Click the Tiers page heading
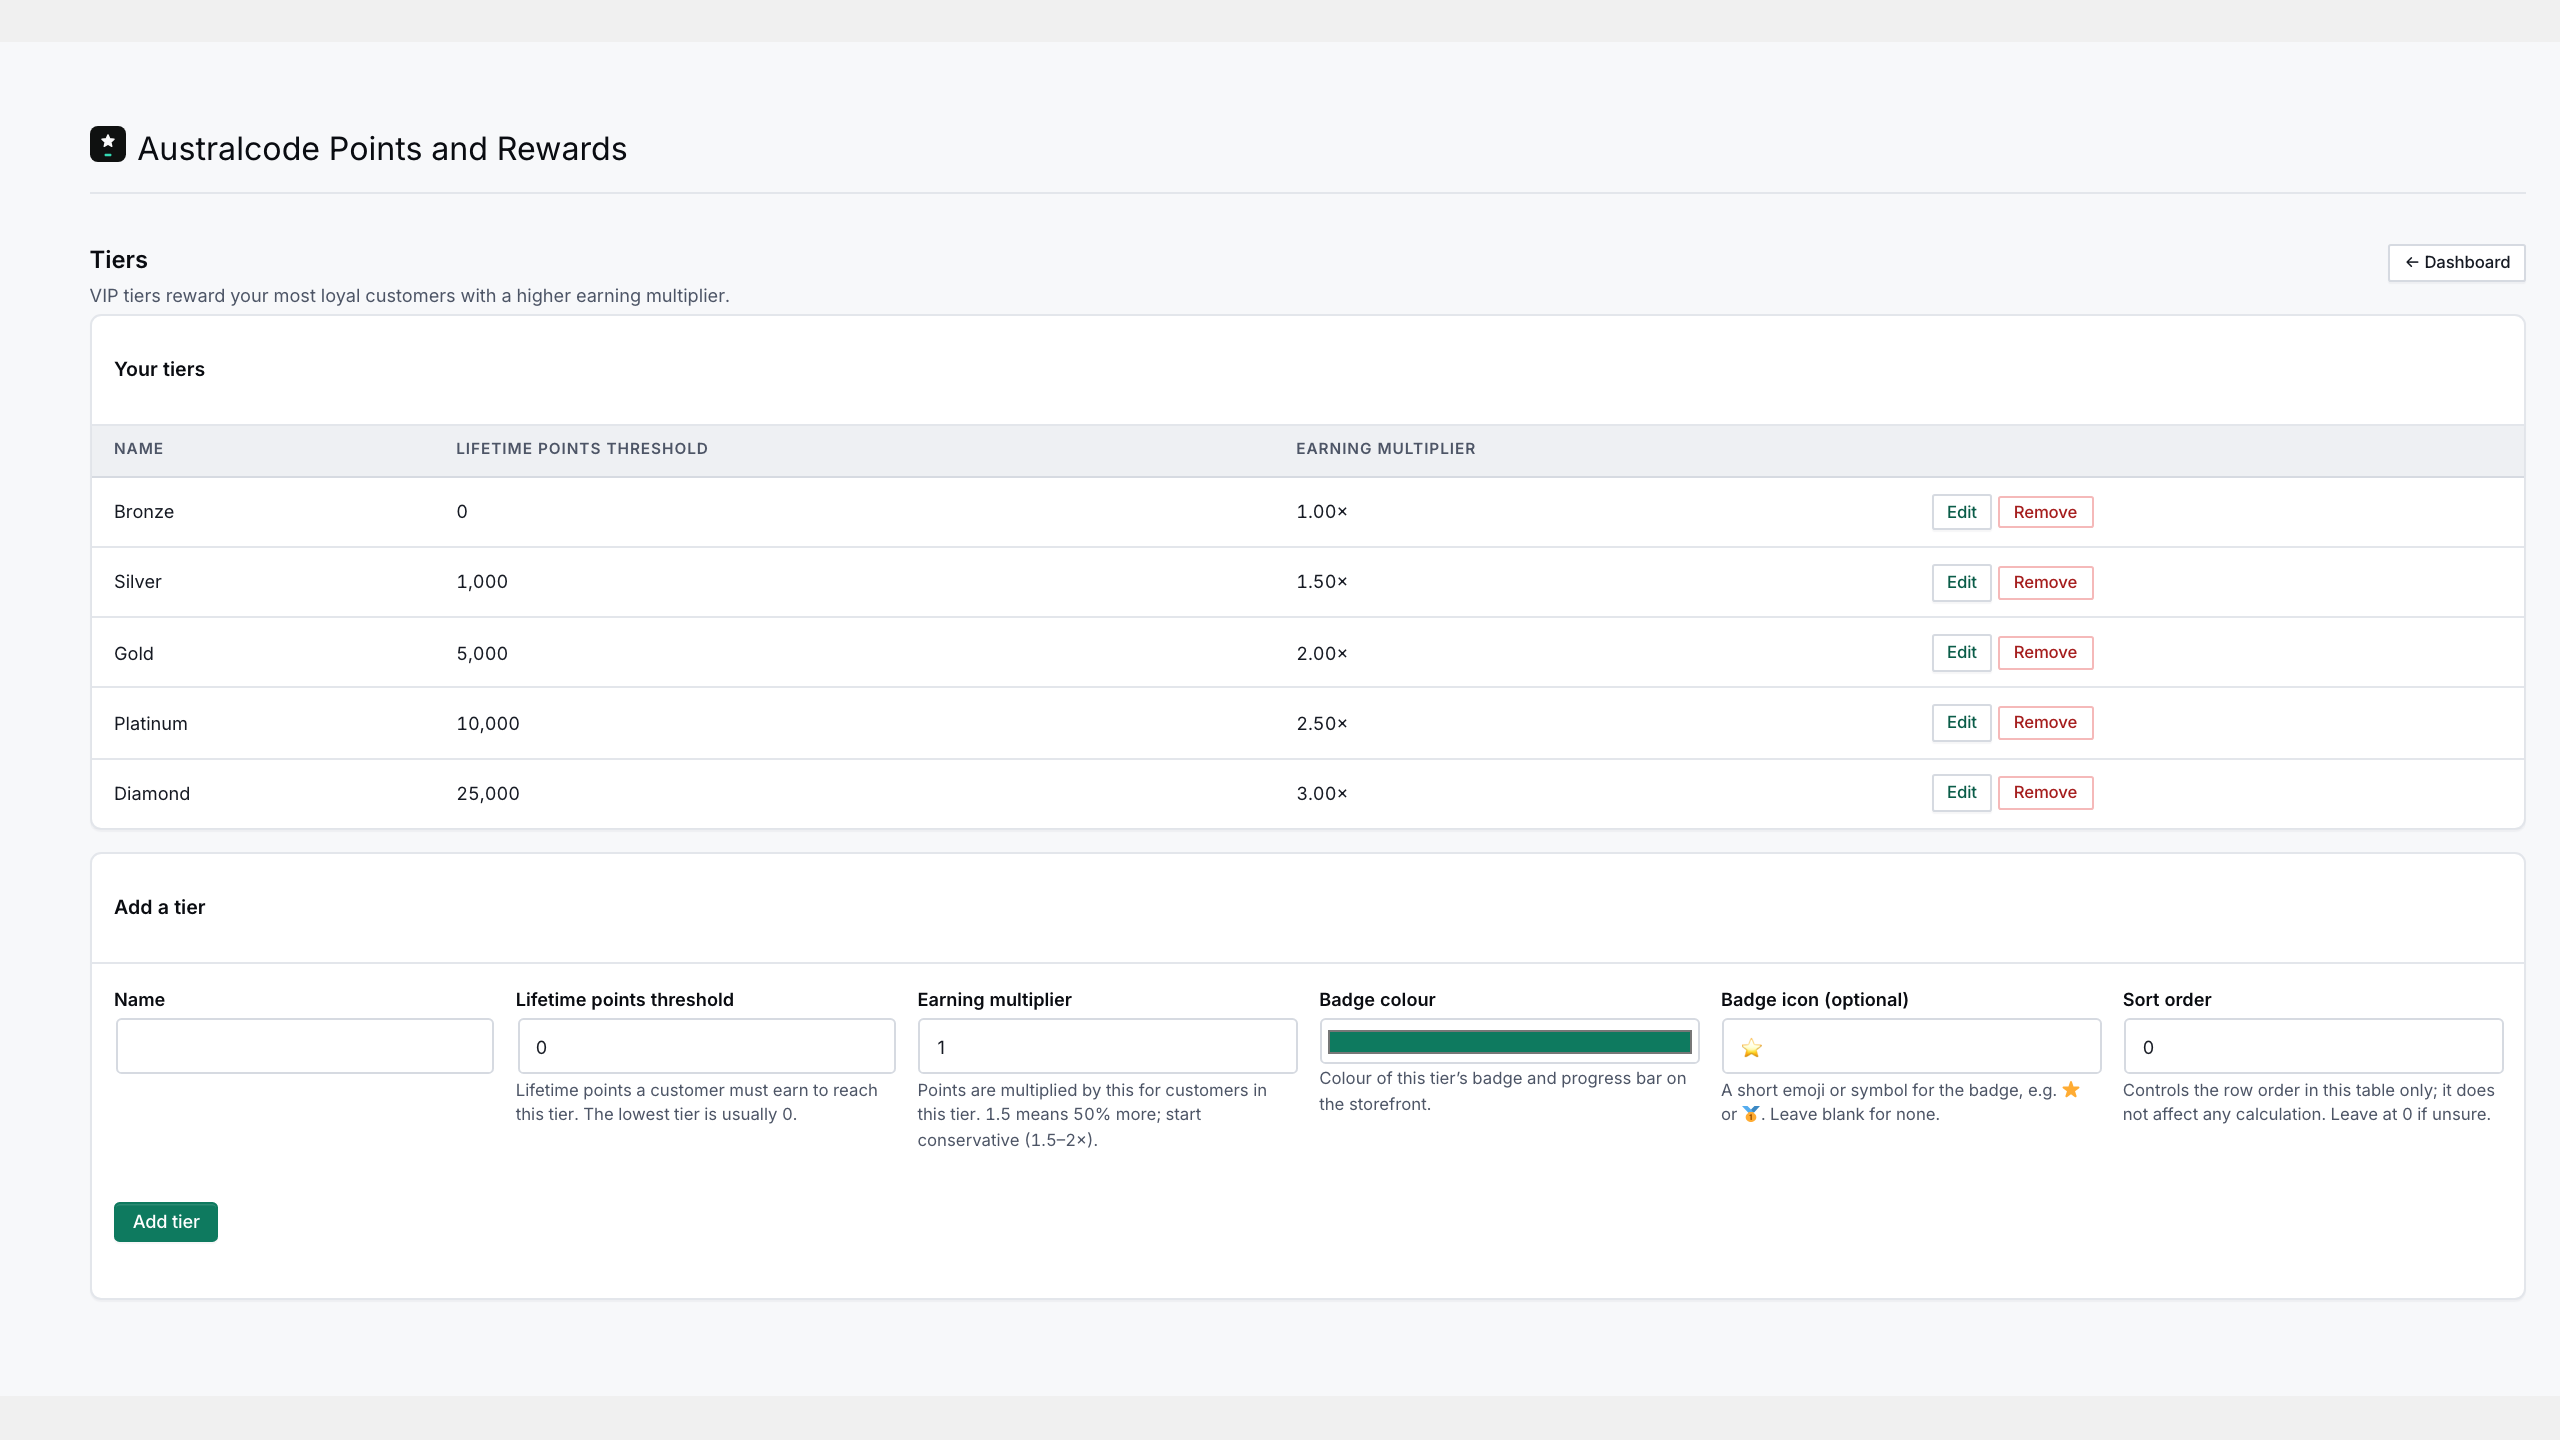The width and height of the screenshot is (2560, 1440). (119, 260)
